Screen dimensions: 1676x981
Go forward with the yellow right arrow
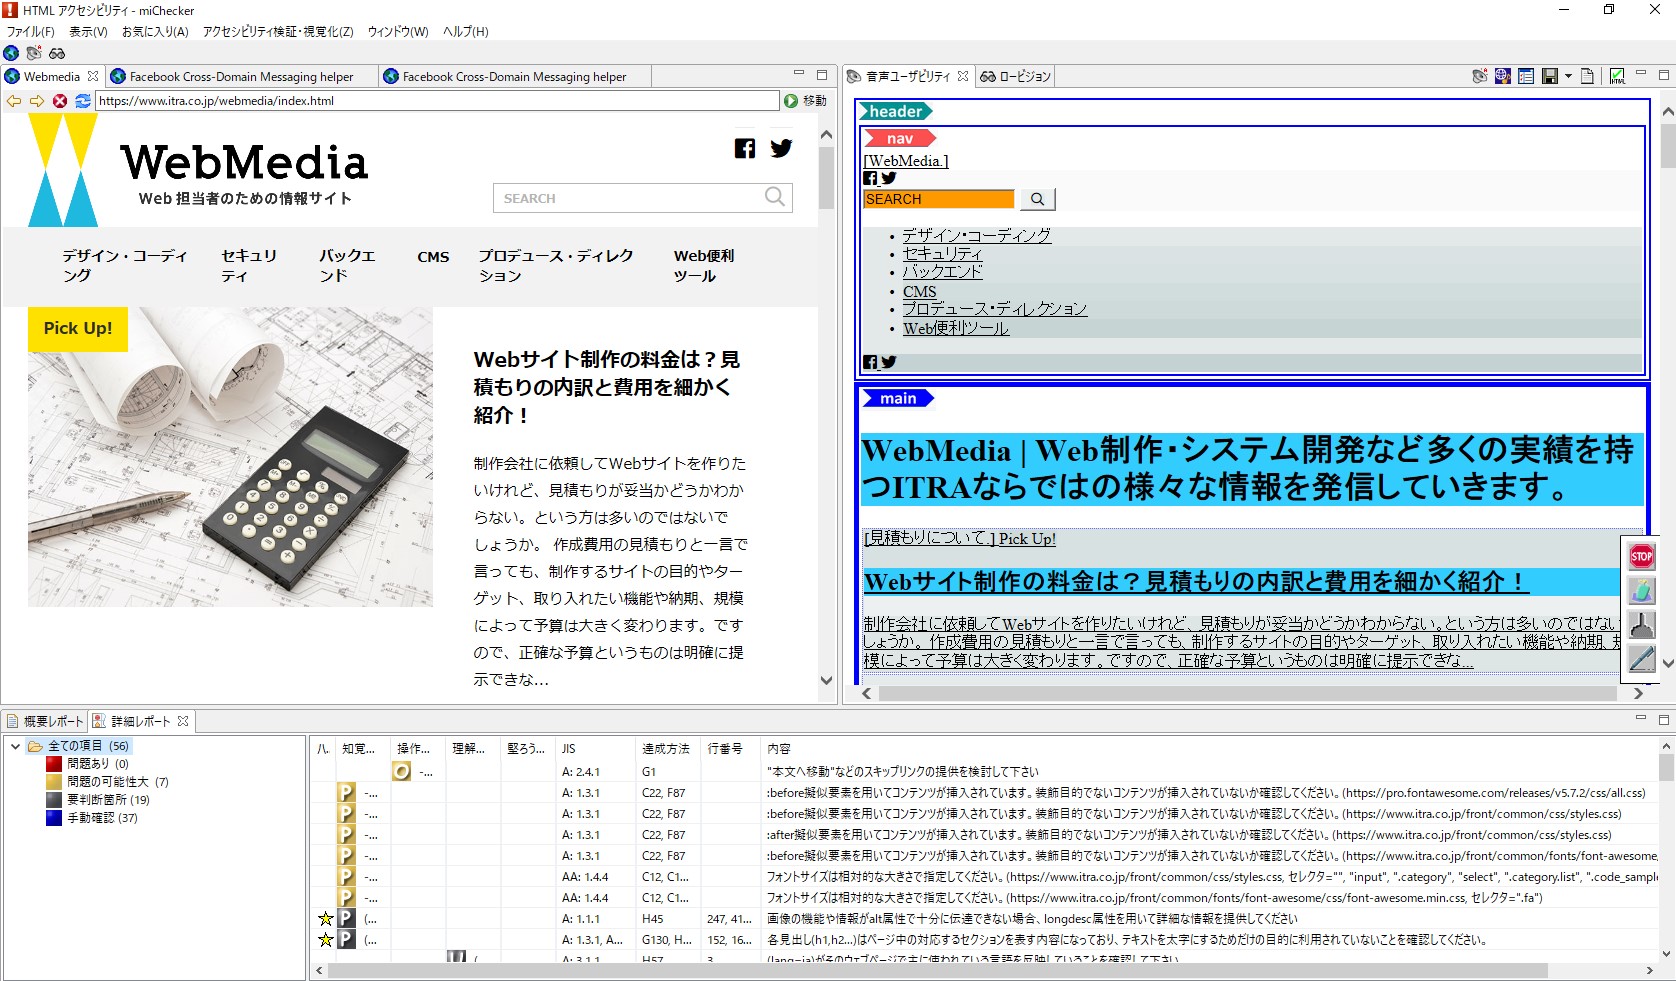pyautogui.click(x=37, y=101)
